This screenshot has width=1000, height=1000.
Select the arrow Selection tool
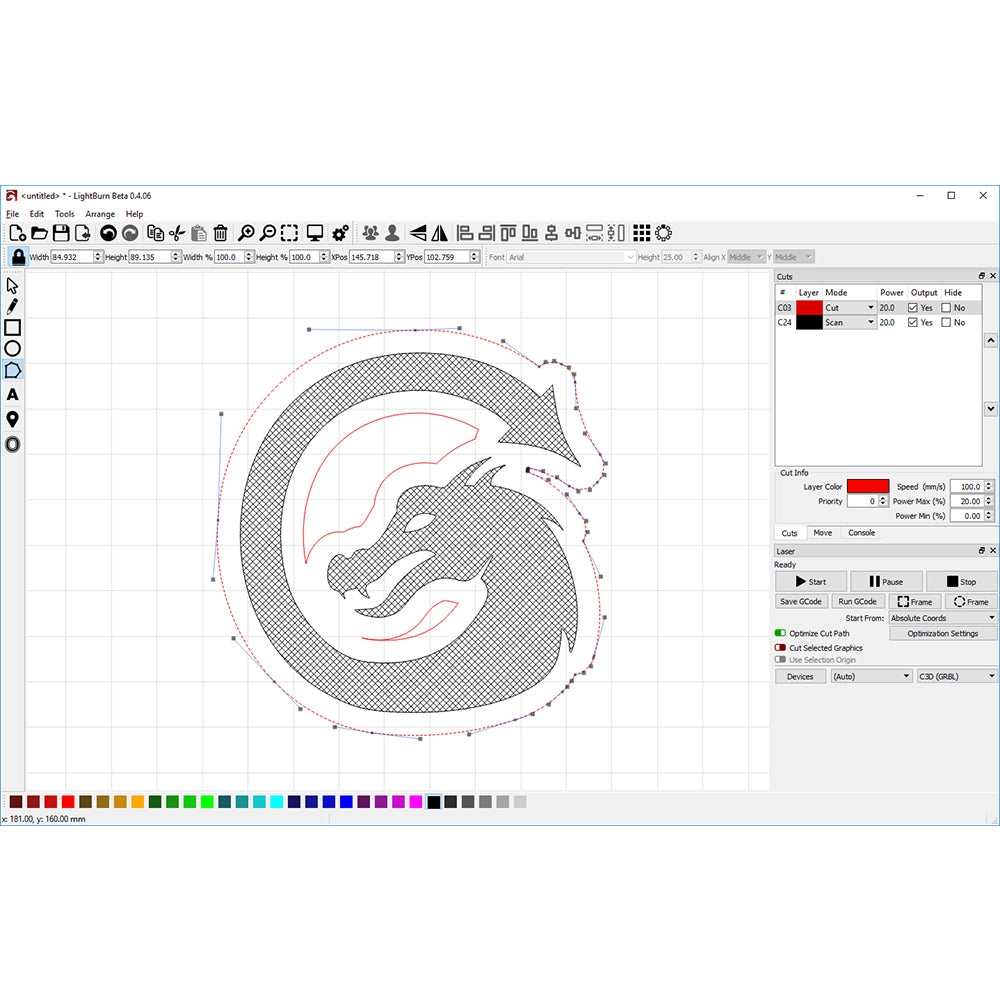pyautogui.click(x=12, y=285)
